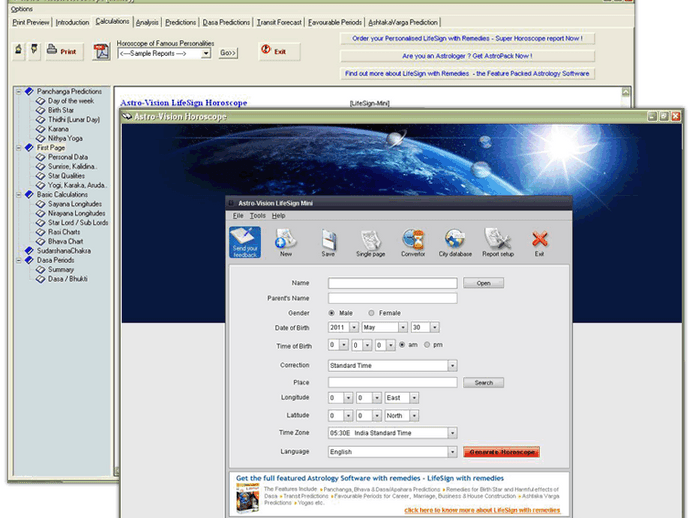This screenshot has height=518, width=690.
Task: Click the product box thumbnail in the ad
Action: tap(247, 498)
